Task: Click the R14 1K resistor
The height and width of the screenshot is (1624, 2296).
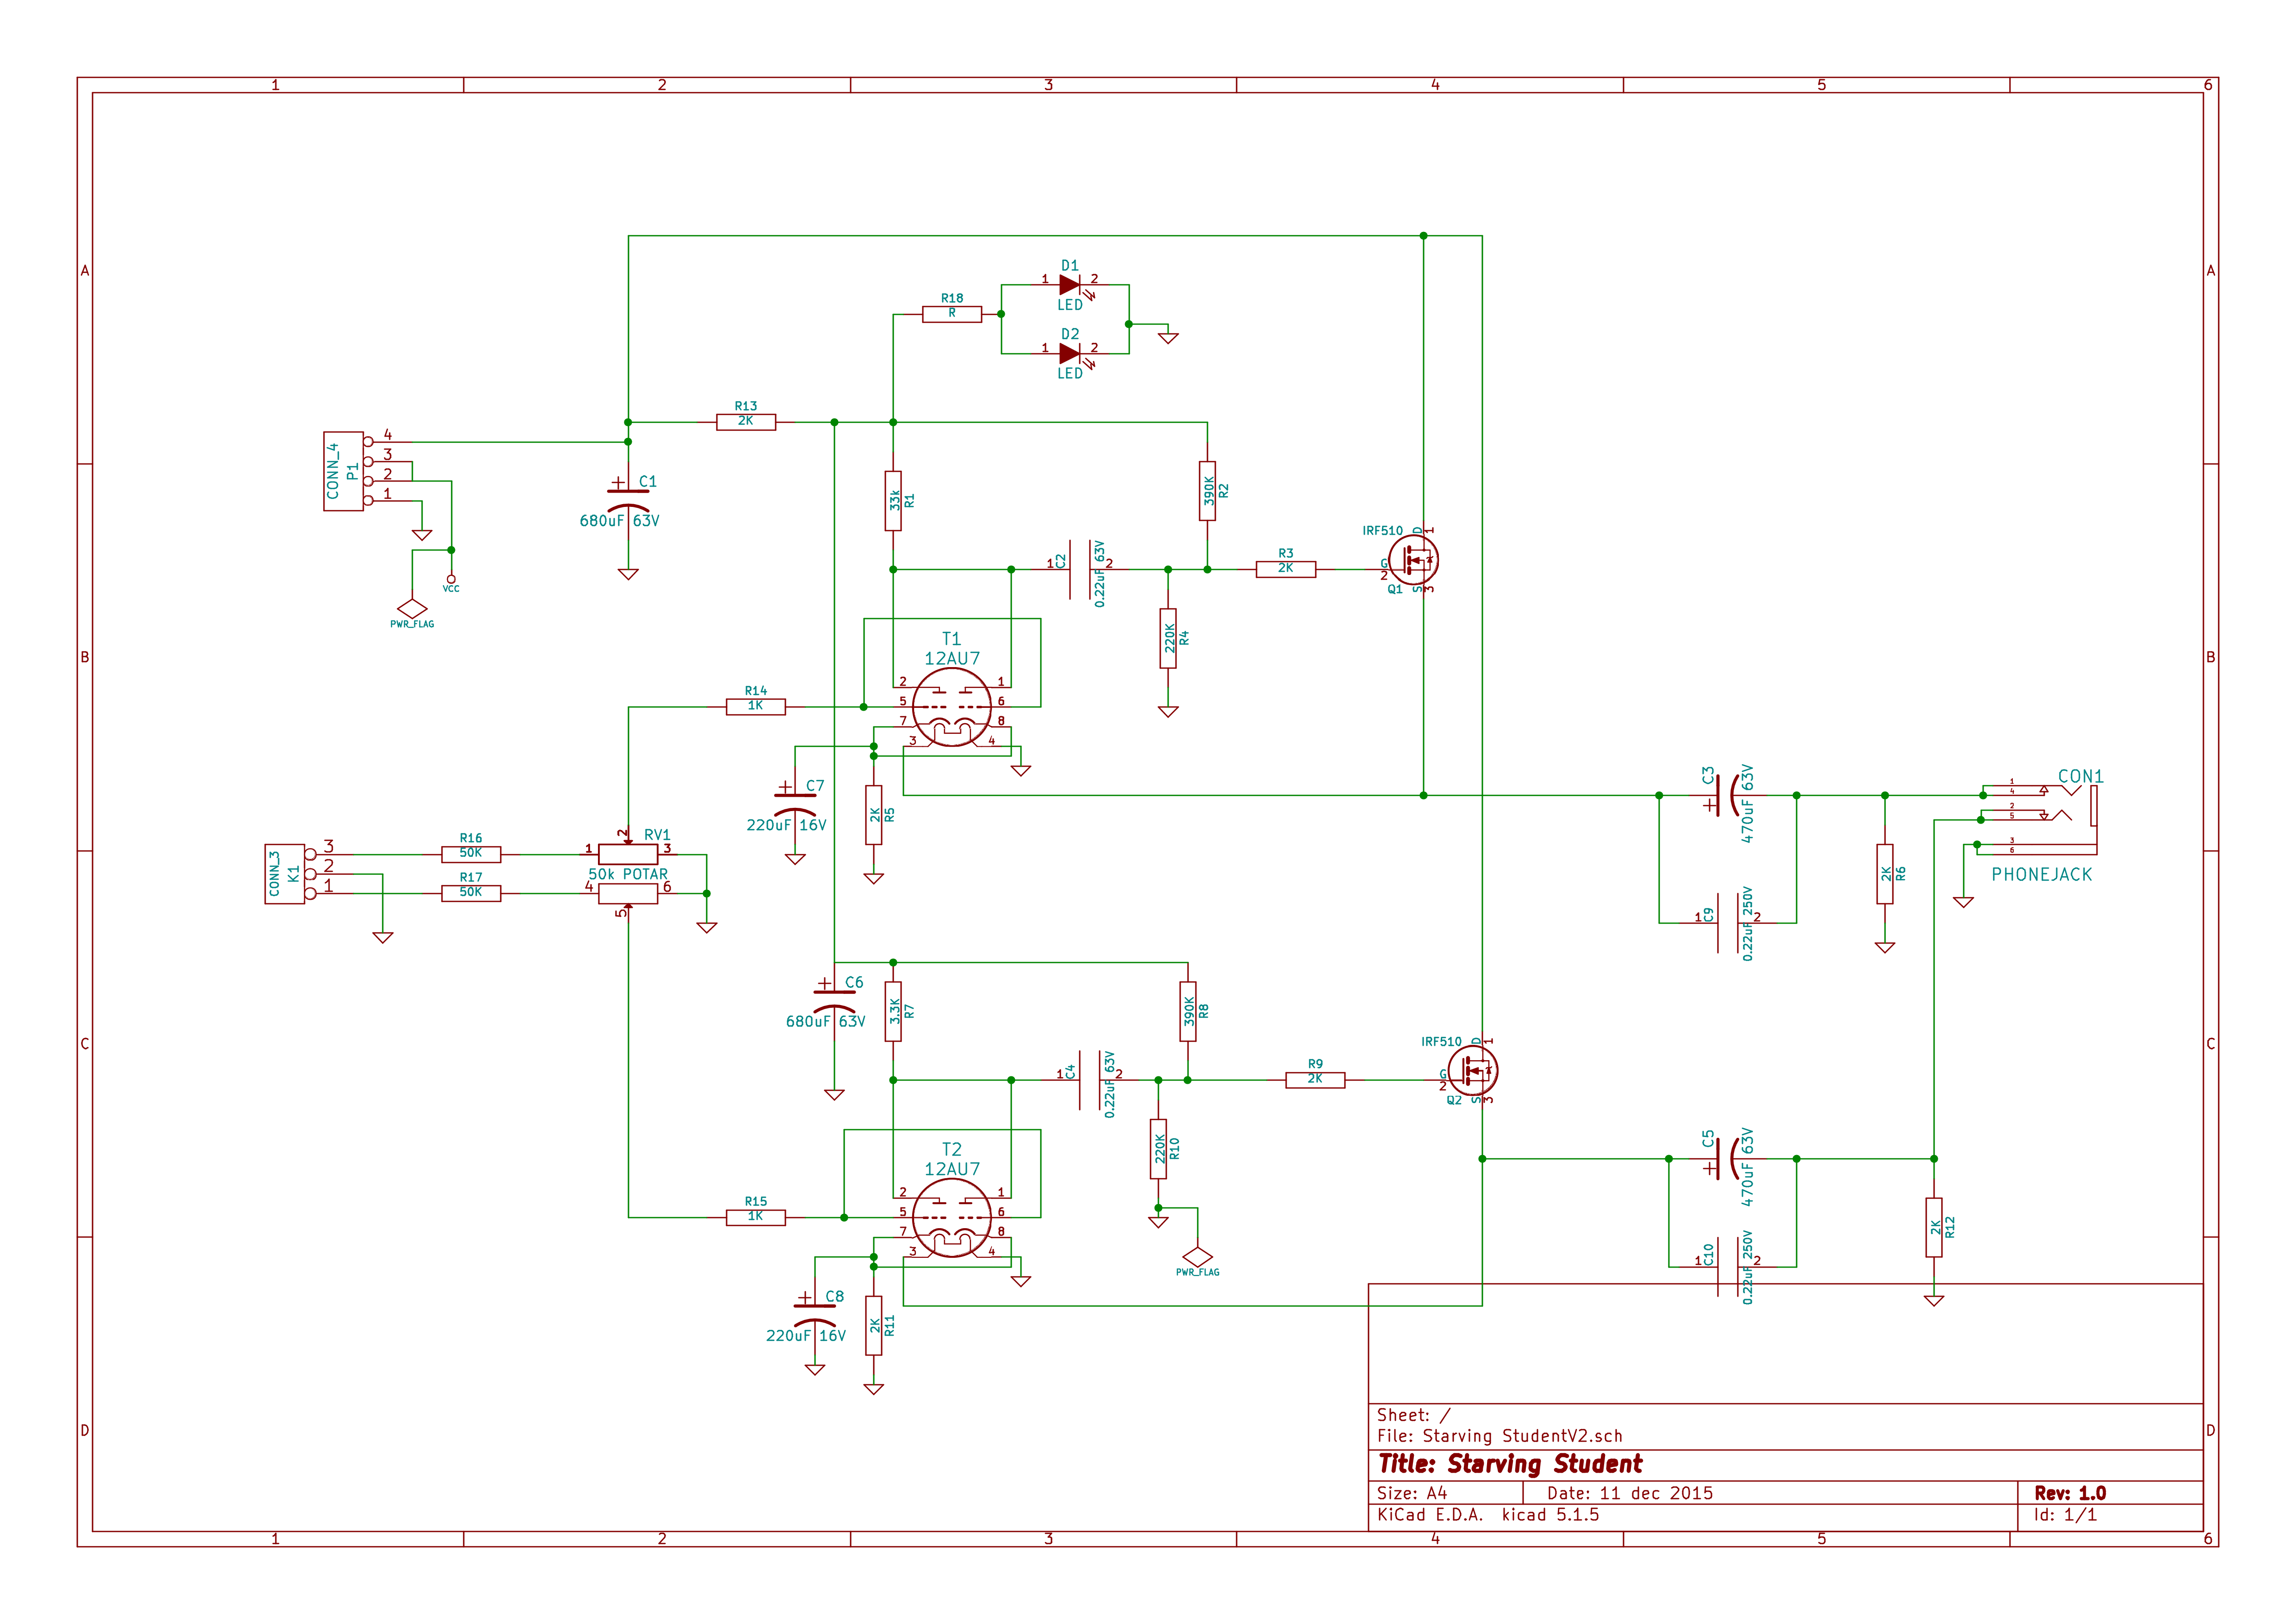Action: click(756, 707)
